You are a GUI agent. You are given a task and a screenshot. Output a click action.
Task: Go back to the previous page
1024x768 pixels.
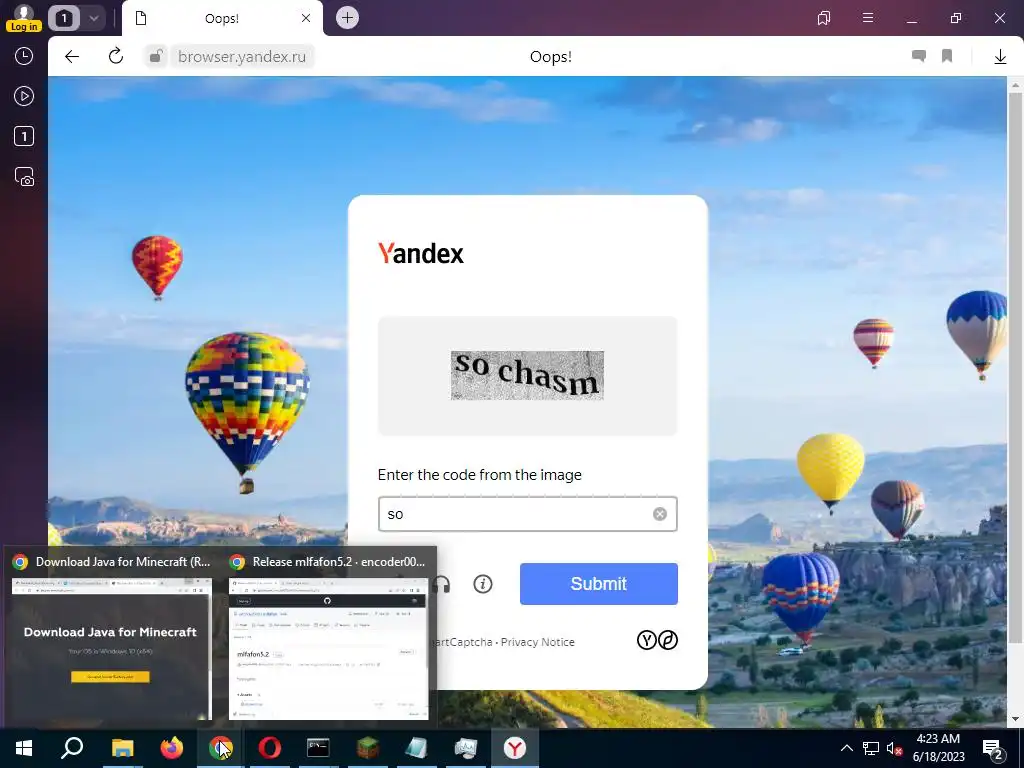[x=72, y=57]
